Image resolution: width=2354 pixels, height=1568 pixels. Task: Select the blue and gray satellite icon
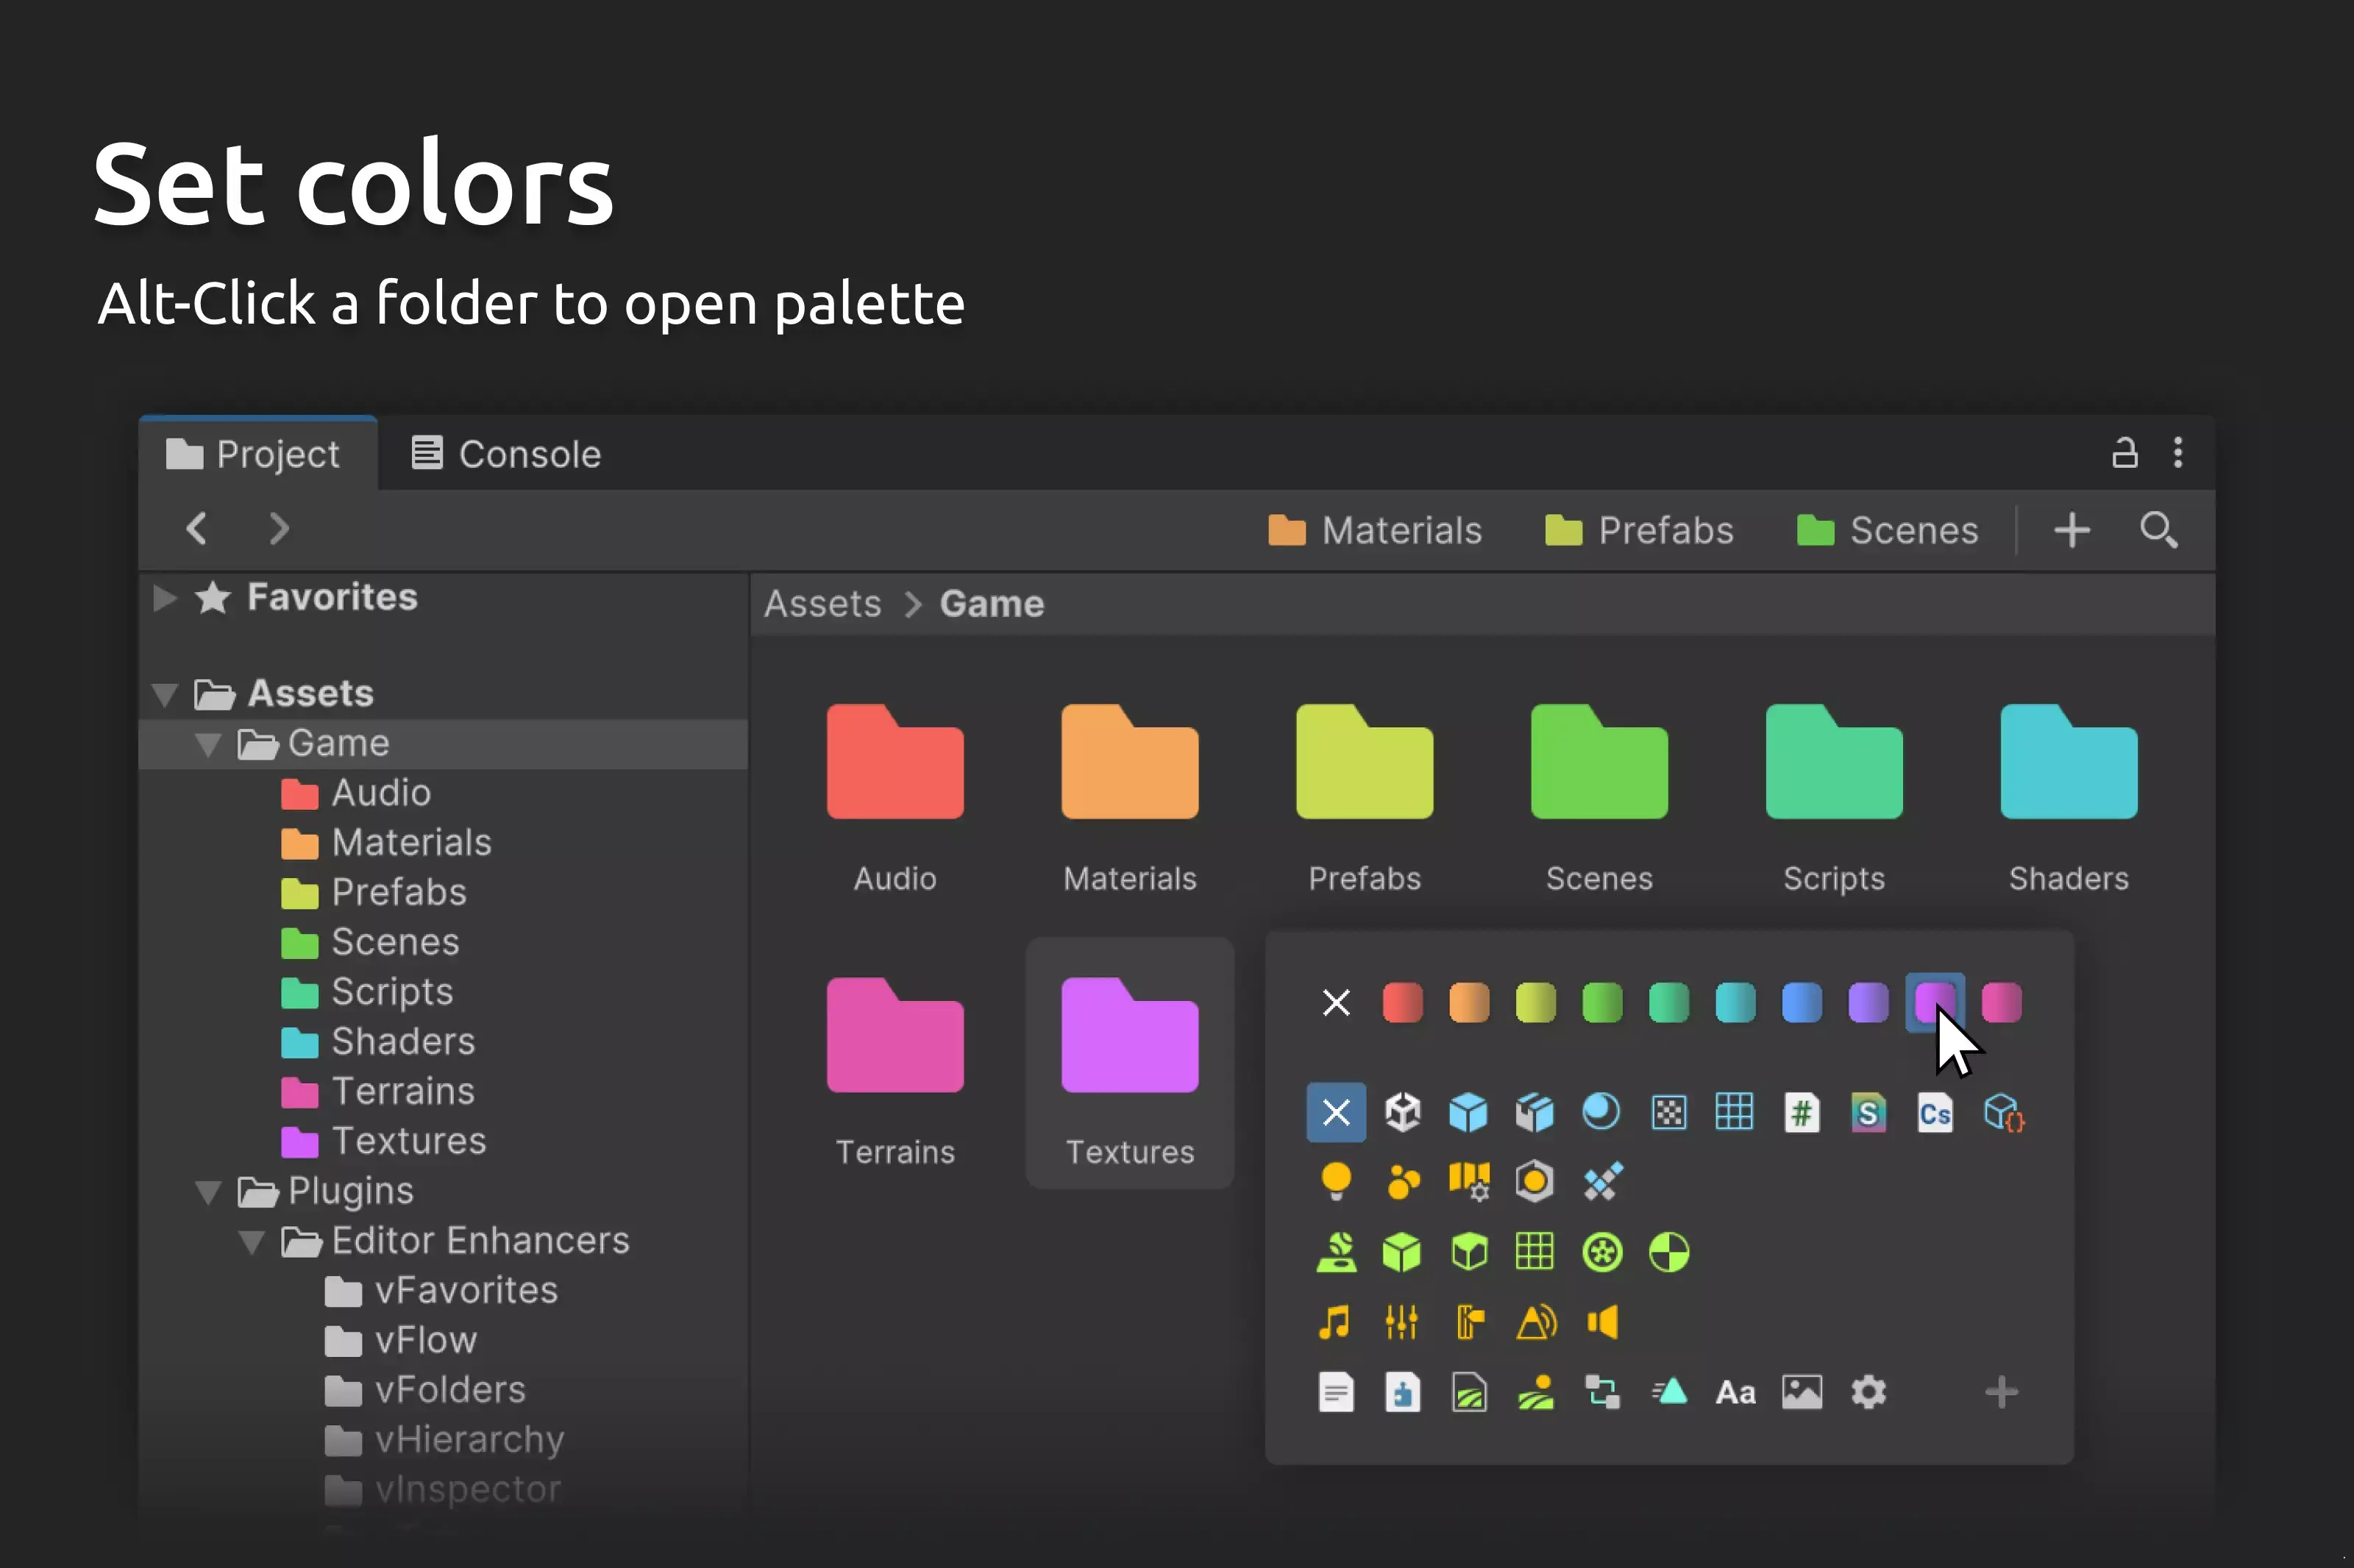[x=1602, y=1182]
